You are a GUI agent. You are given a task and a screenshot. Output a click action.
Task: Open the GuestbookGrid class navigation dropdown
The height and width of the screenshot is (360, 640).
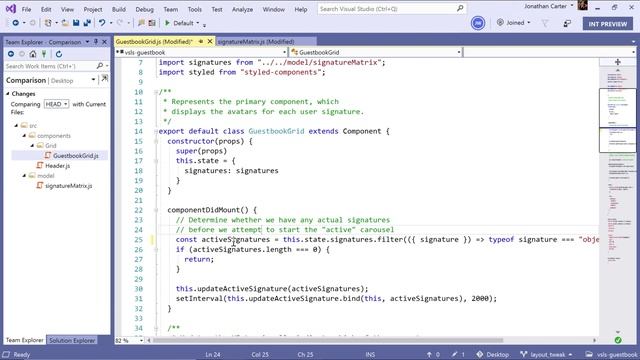click(459, 52)
